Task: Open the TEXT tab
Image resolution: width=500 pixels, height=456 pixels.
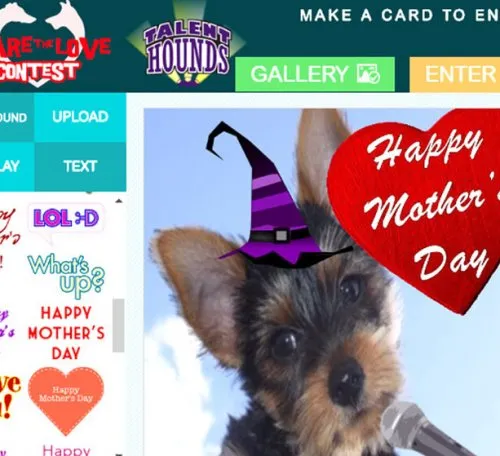Action: pos(80,166)
